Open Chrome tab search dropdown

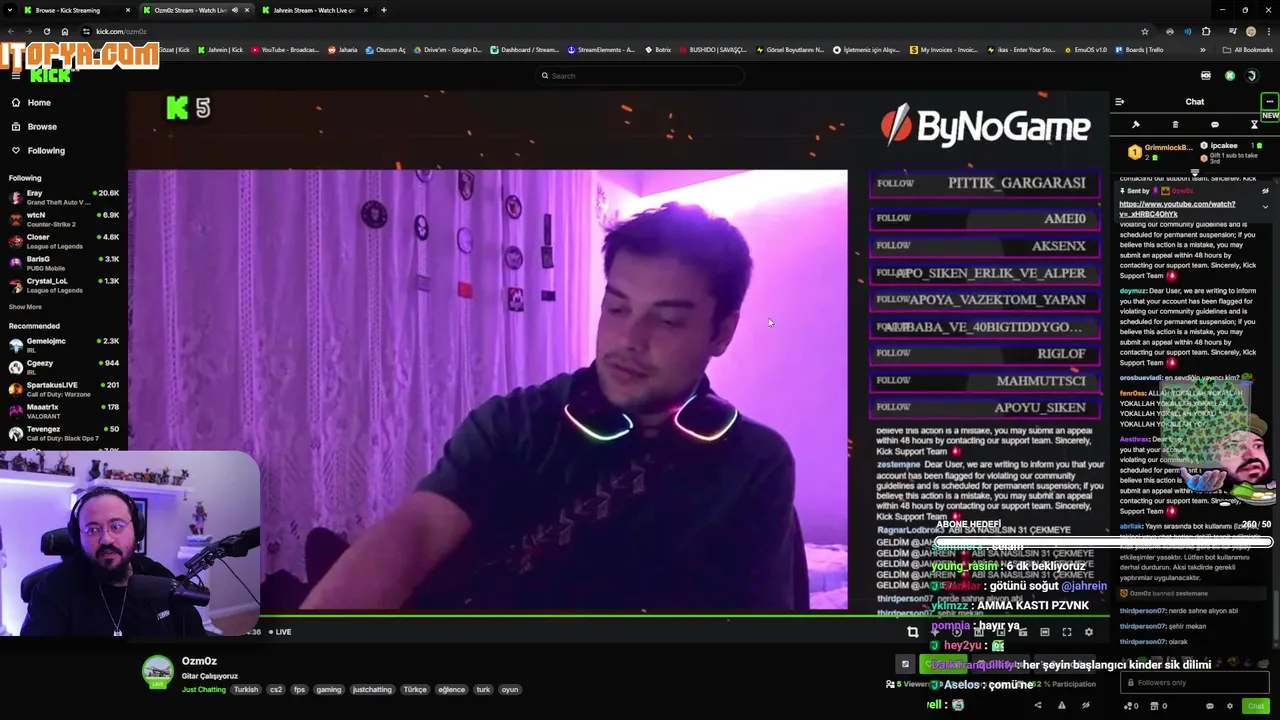click(x=10, y=10)
